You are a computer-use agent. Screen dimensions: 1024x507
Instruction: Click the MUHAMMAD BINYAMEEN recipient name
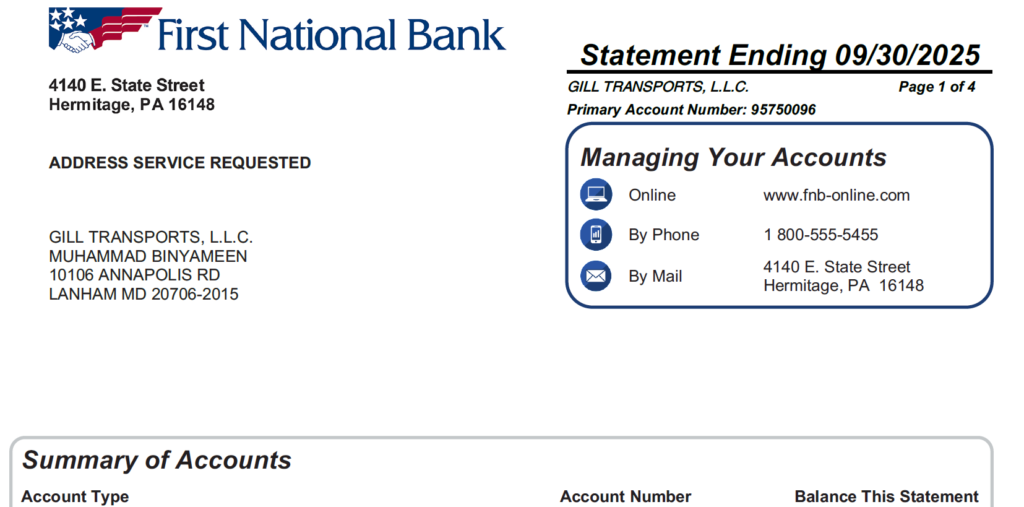(x=148, y=256)
